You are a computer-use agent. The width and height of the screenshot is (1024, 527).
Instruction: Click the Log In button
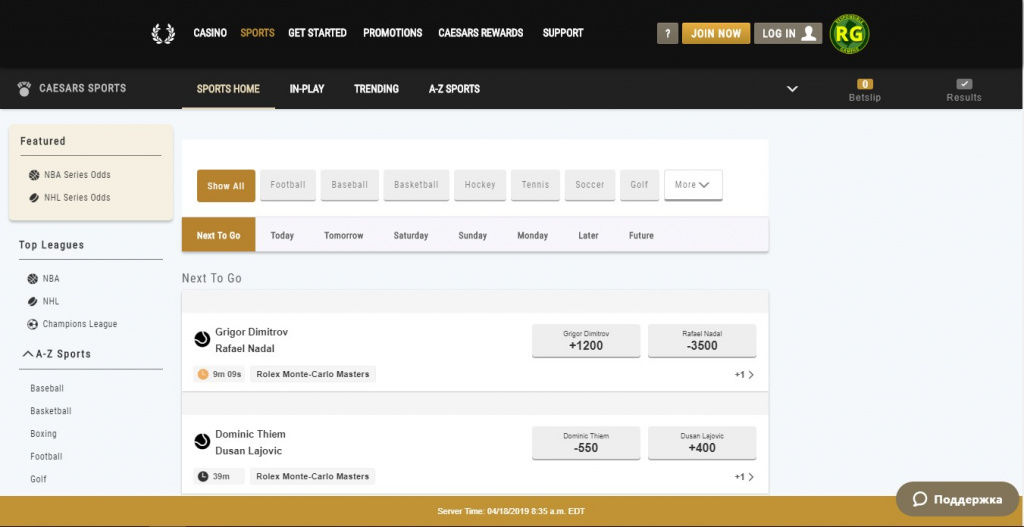[788, 33]
